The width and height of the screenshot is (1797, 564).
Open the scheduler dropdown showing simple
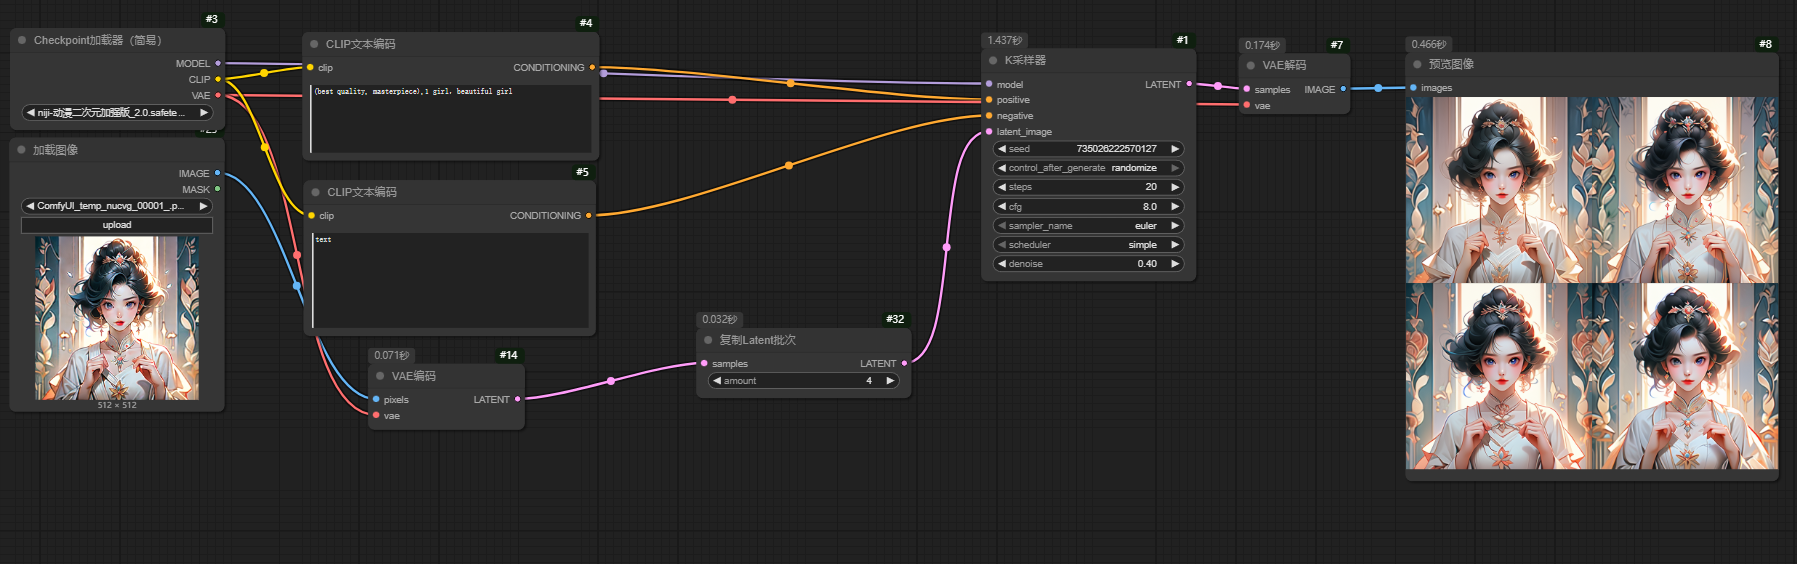pyautogui.click(x=1088, y=245)
